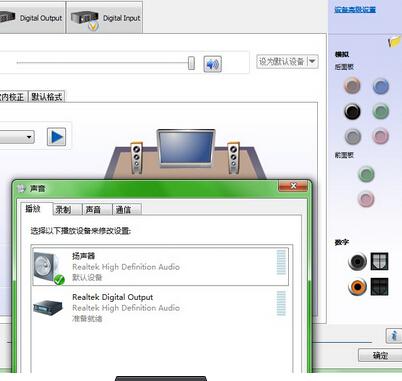Mute the main volume speaker button
This screenshot has height=381, width=402.
[x=213, y=64]
